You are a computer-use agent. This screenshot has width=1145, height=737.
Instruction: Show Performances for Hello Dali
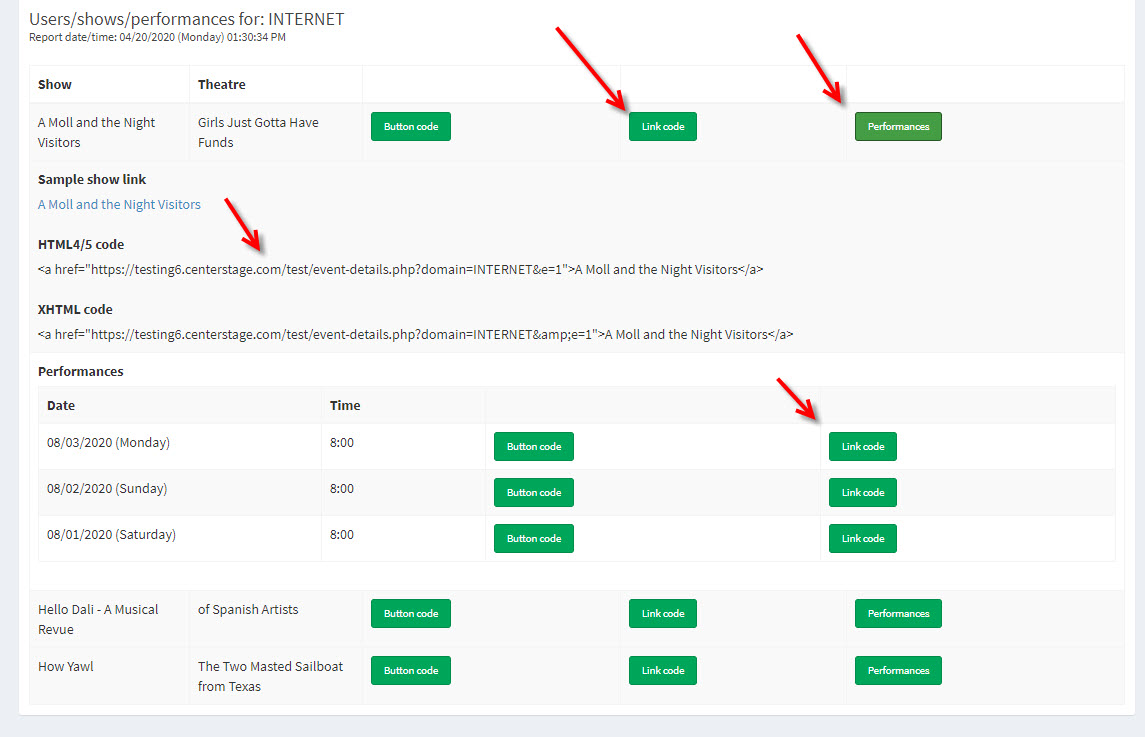coord(898,614)
